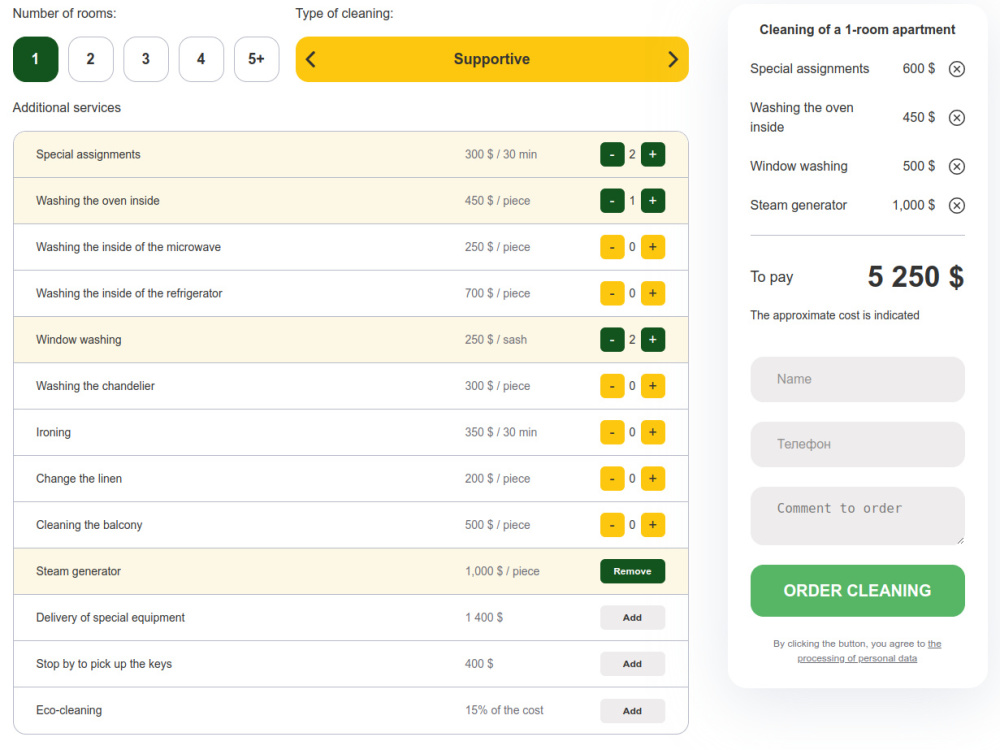Click the Cleaning of a 1-room apartment heading
Viewport: 1000px width, 750px height.
pos(857,29)
